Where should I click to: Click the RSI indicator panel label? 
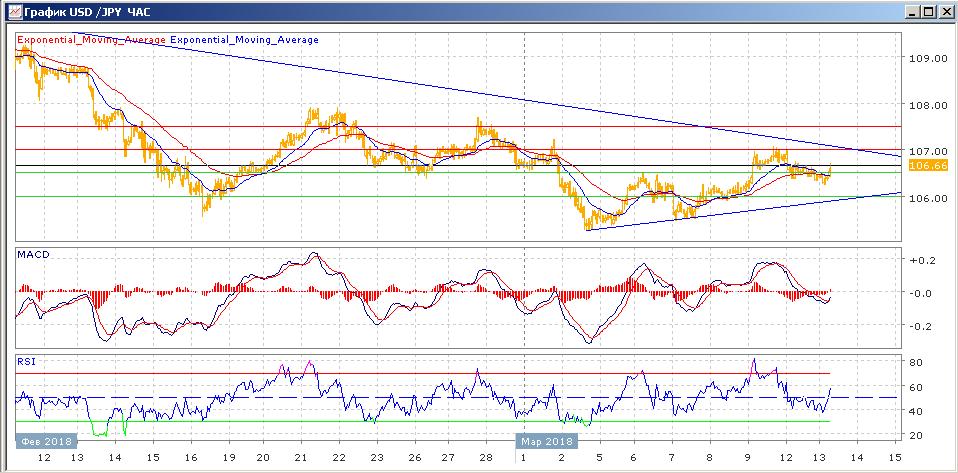pyautogui.click(x=28, y=361)
